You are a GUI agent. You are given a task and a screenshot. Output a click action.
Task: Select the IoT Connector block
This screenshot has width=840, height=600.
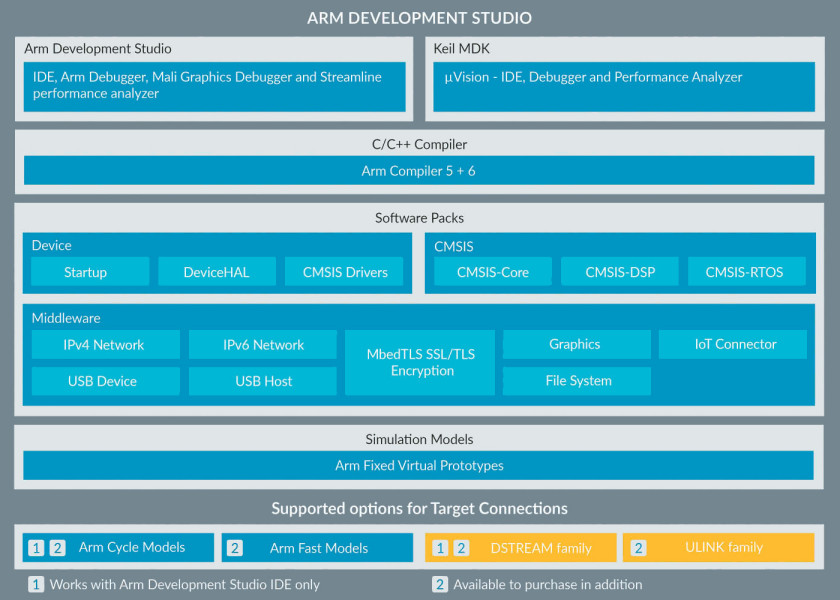click(x=733, y=344)
